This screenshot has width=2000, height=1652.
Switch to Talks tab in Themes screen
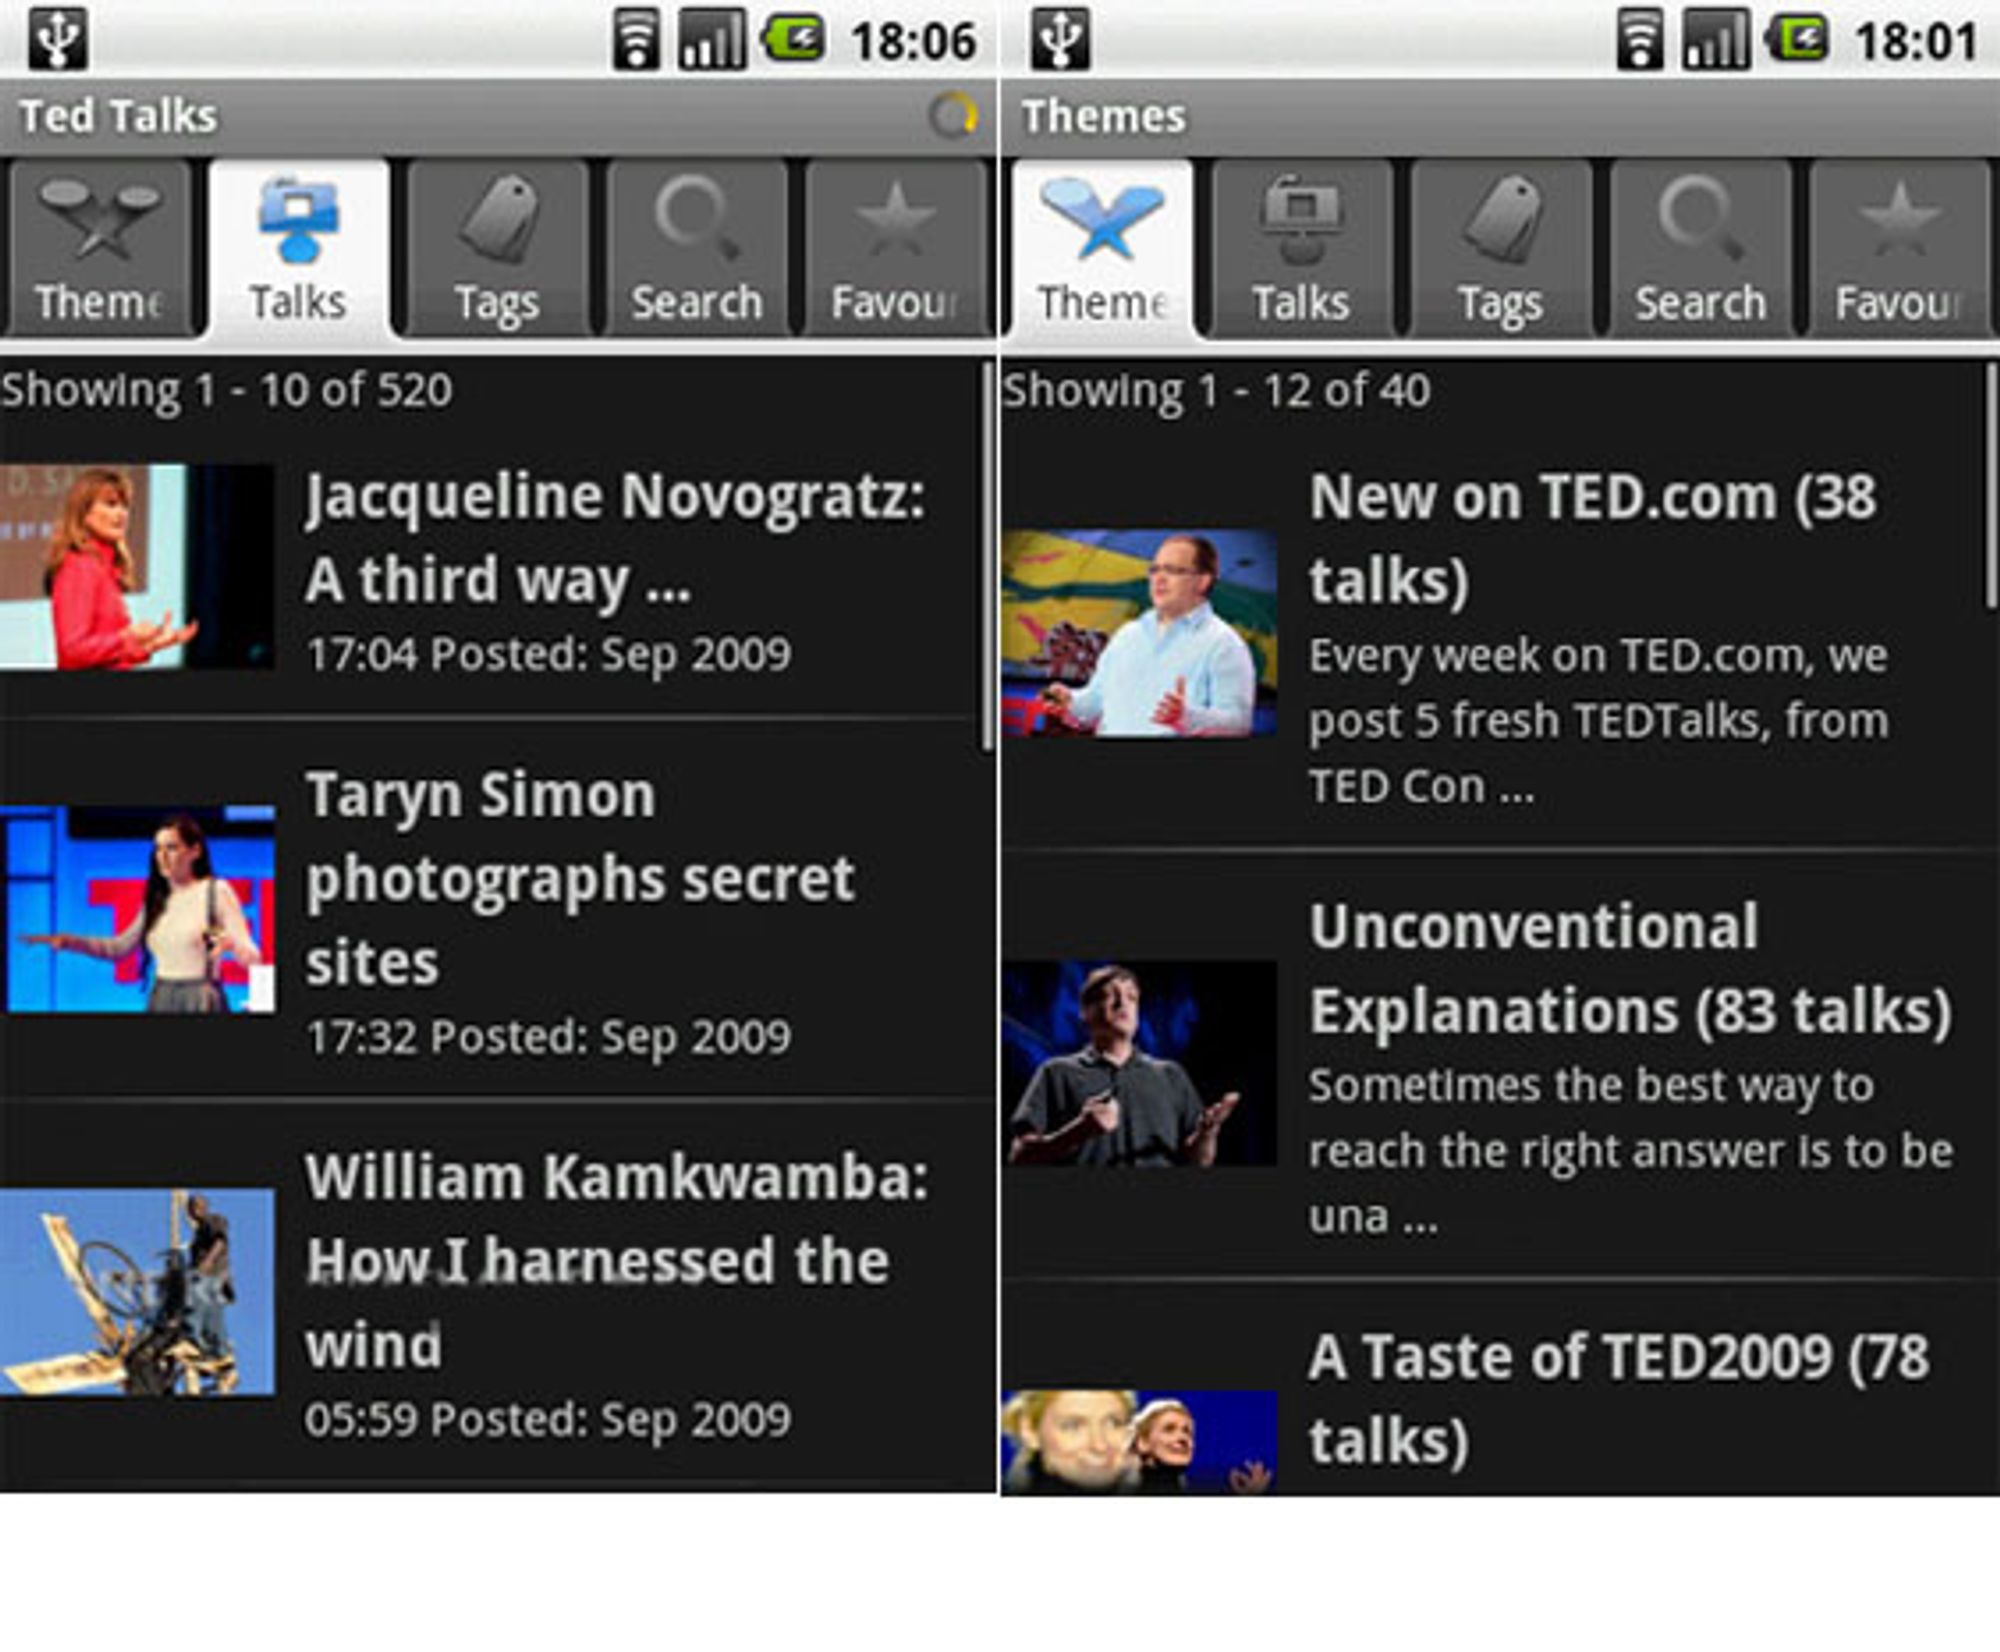[1301, 248]
